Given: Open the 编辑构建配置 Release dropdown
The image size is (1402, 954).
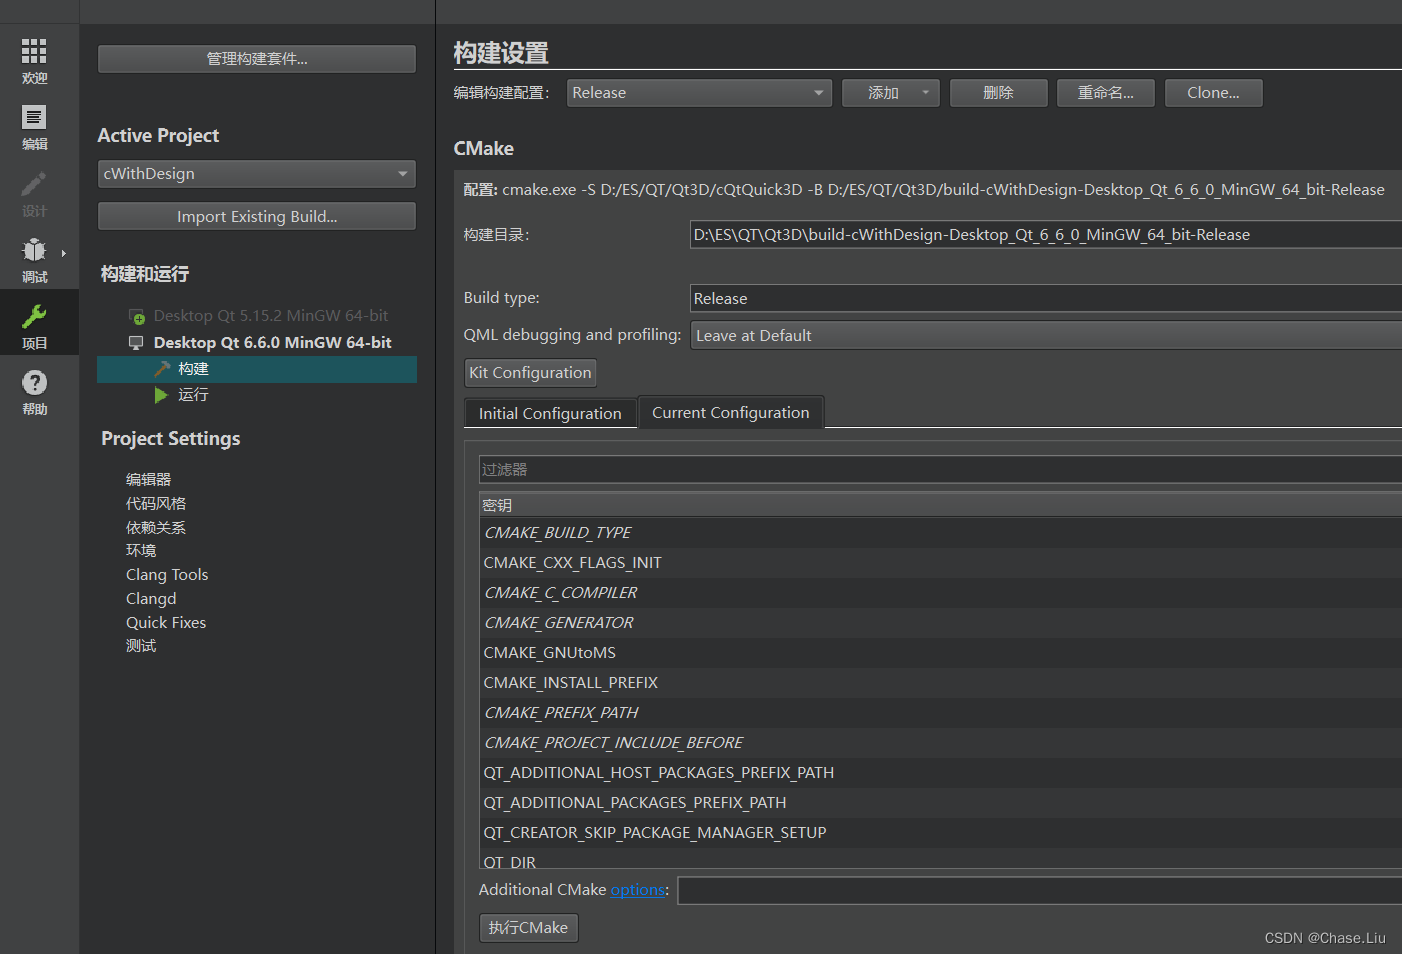Looking at the screenshot, I should 698,92.
